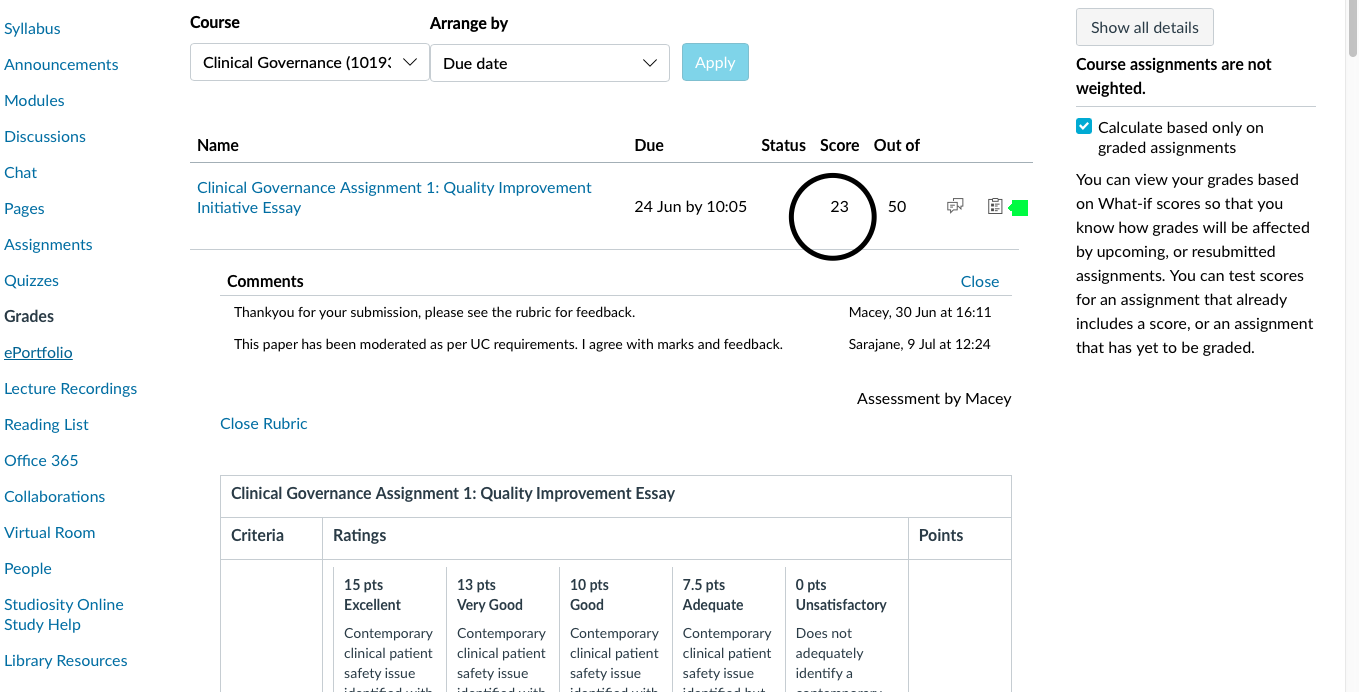Select Grades in course navigation
1359x692 pixels.
coord(29,316)
